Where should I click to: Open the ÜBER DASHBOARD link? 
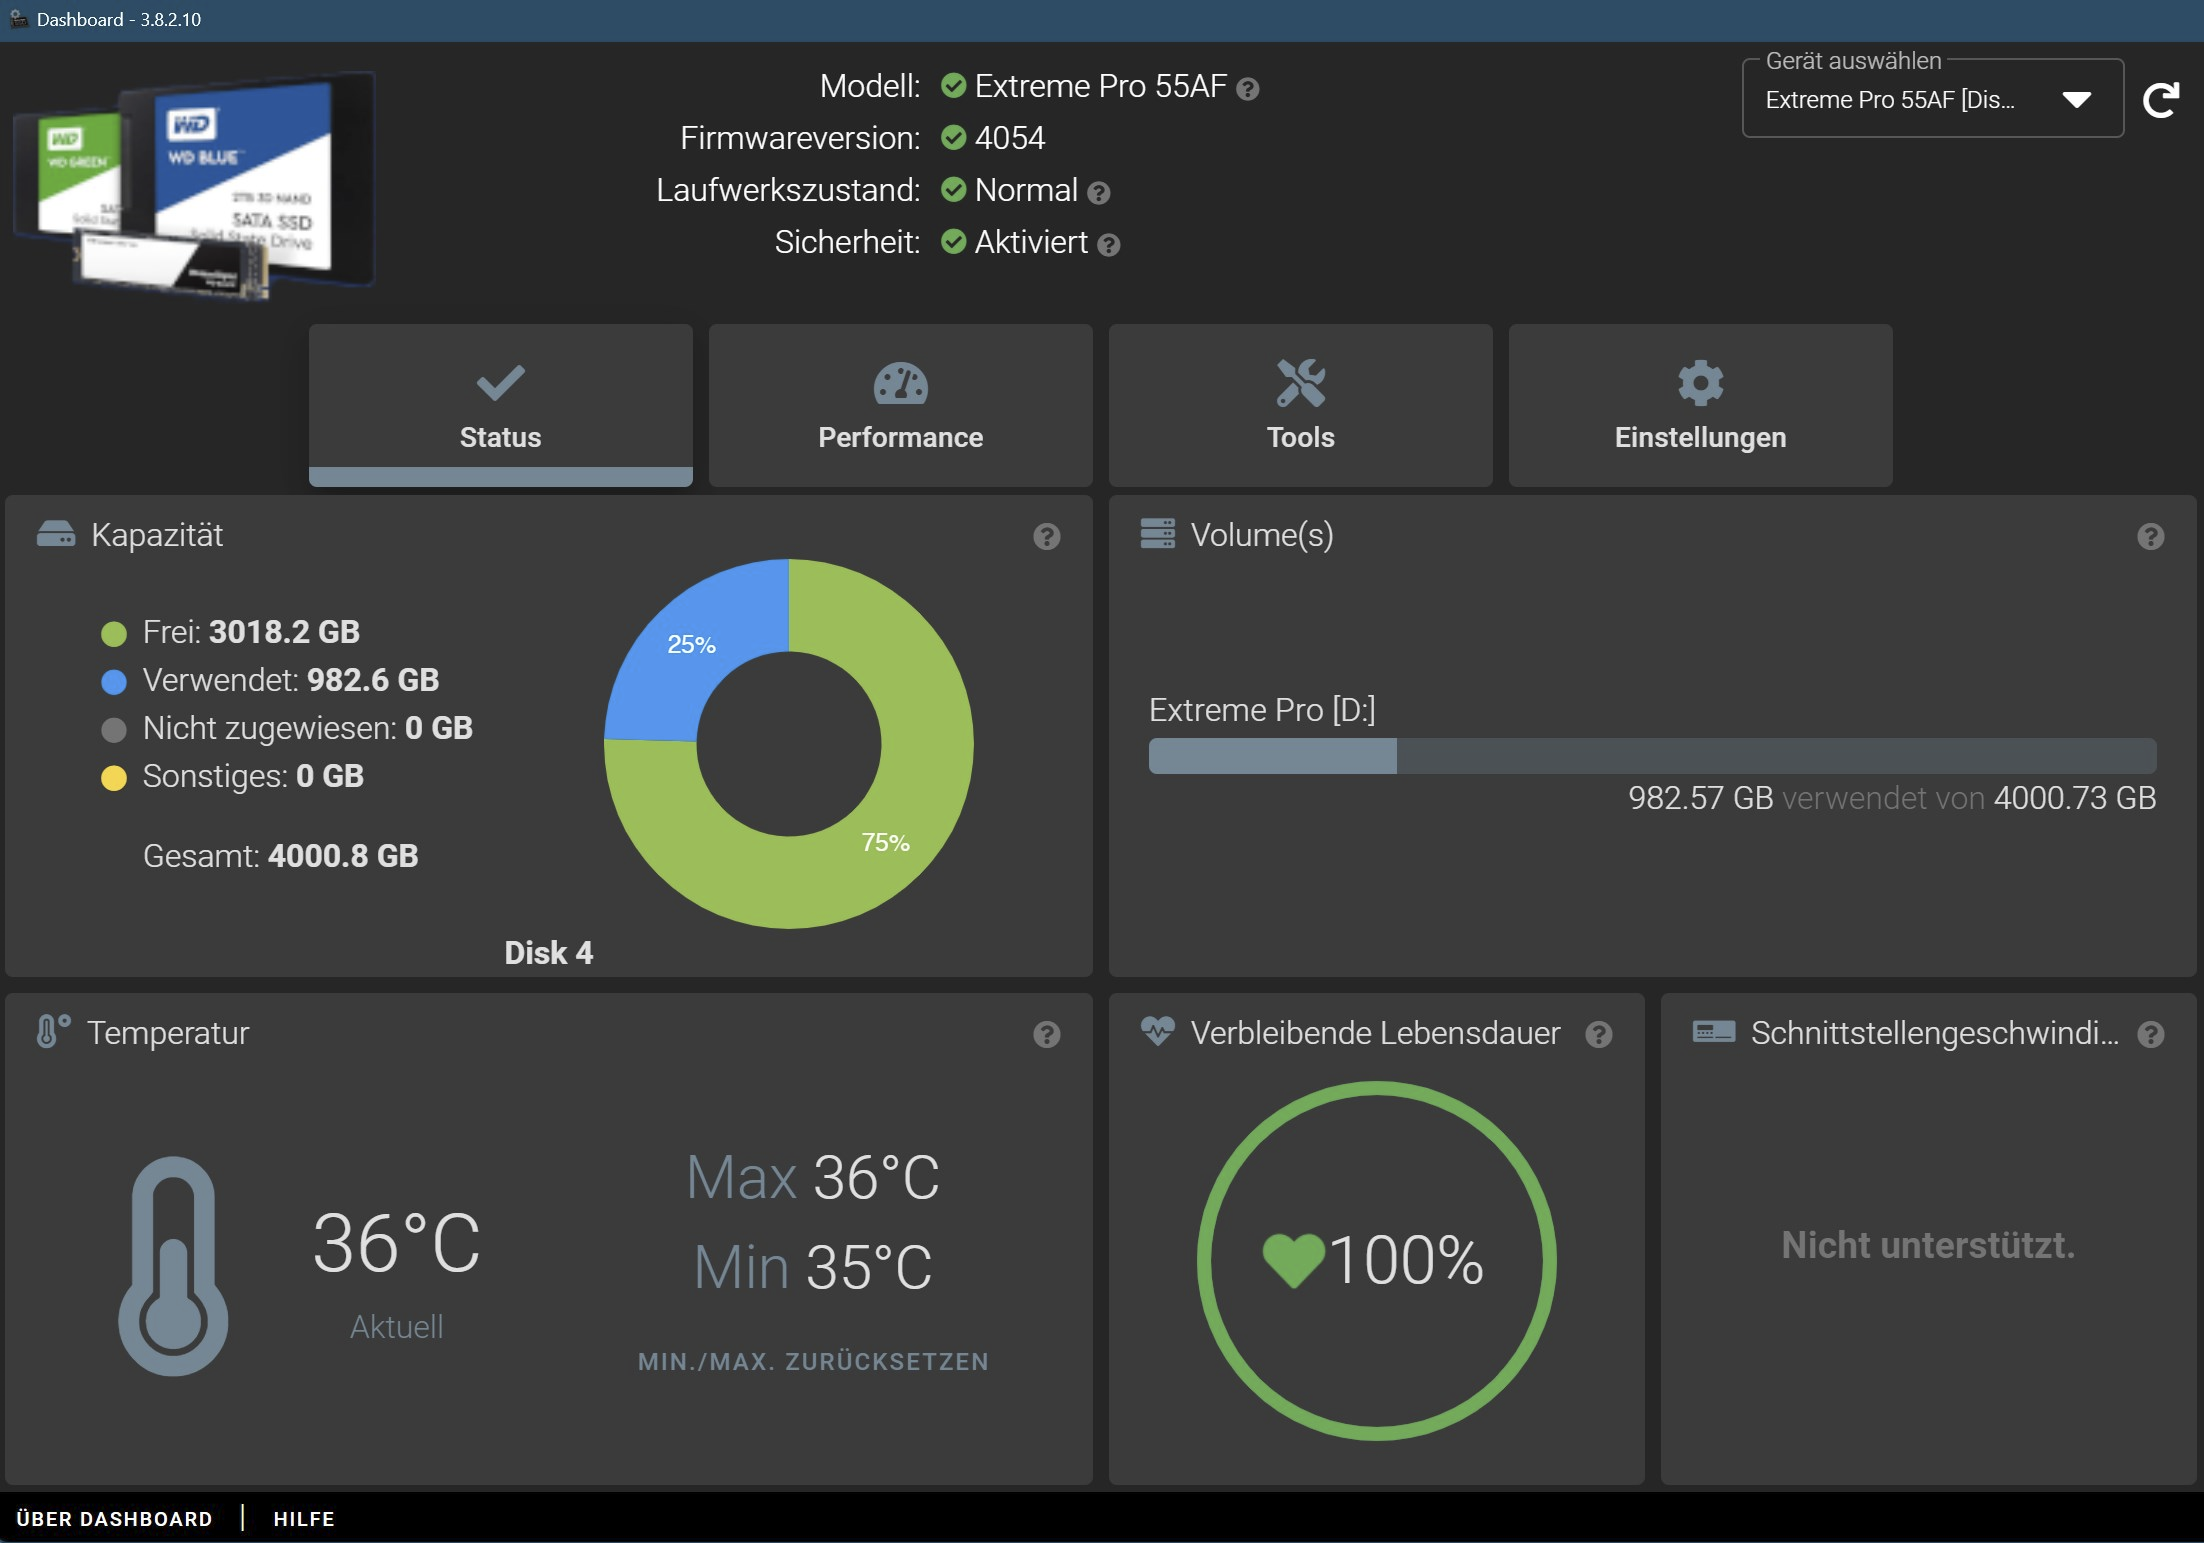(x=114, y=1519)
